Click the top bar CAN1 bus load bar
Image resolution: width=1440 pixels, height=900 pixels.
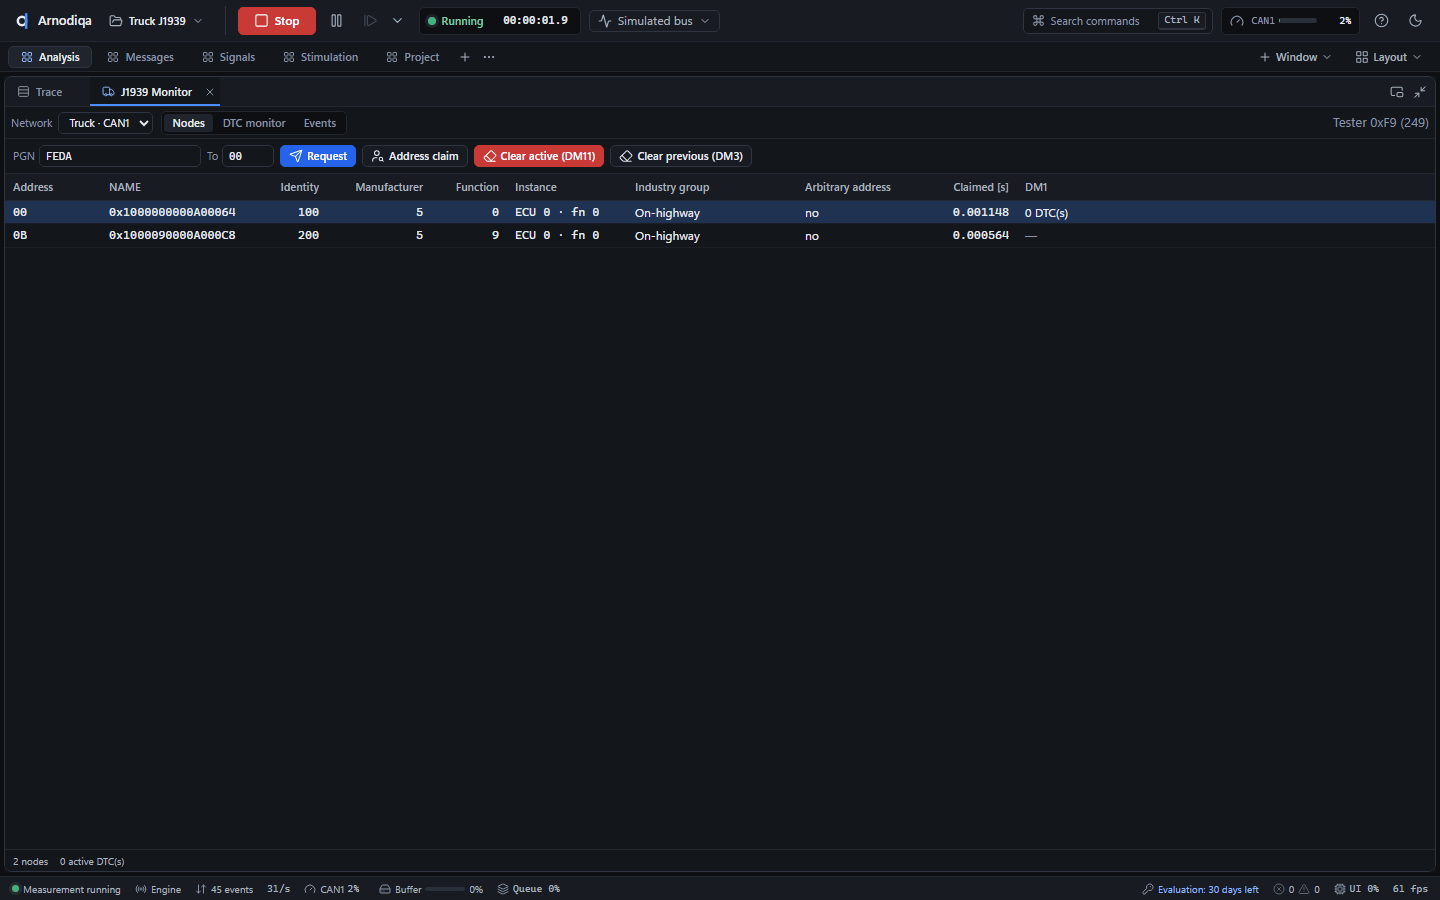pyautogui.click(x=1298, y=21)
